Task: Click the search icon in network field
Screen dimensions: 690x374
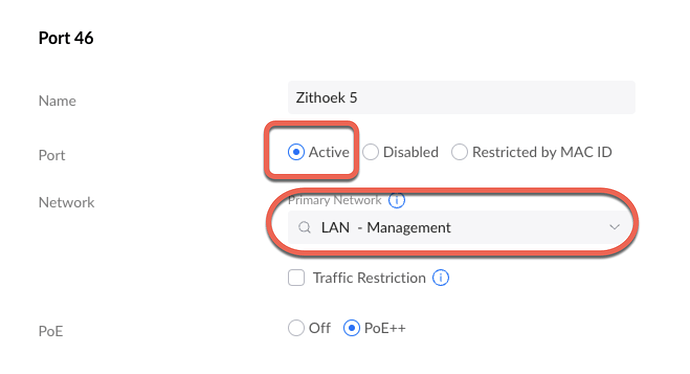Action: (x=305, y=227)
